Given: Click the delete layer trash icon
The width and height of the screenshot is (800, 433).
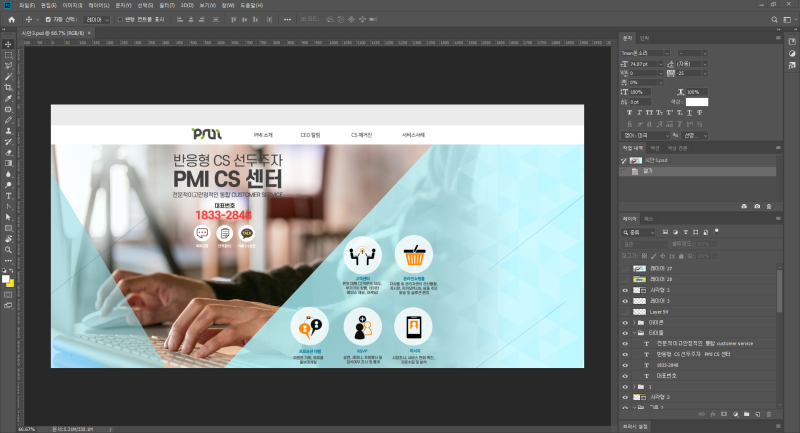Looking at the screenshot, I should (769, 414).
